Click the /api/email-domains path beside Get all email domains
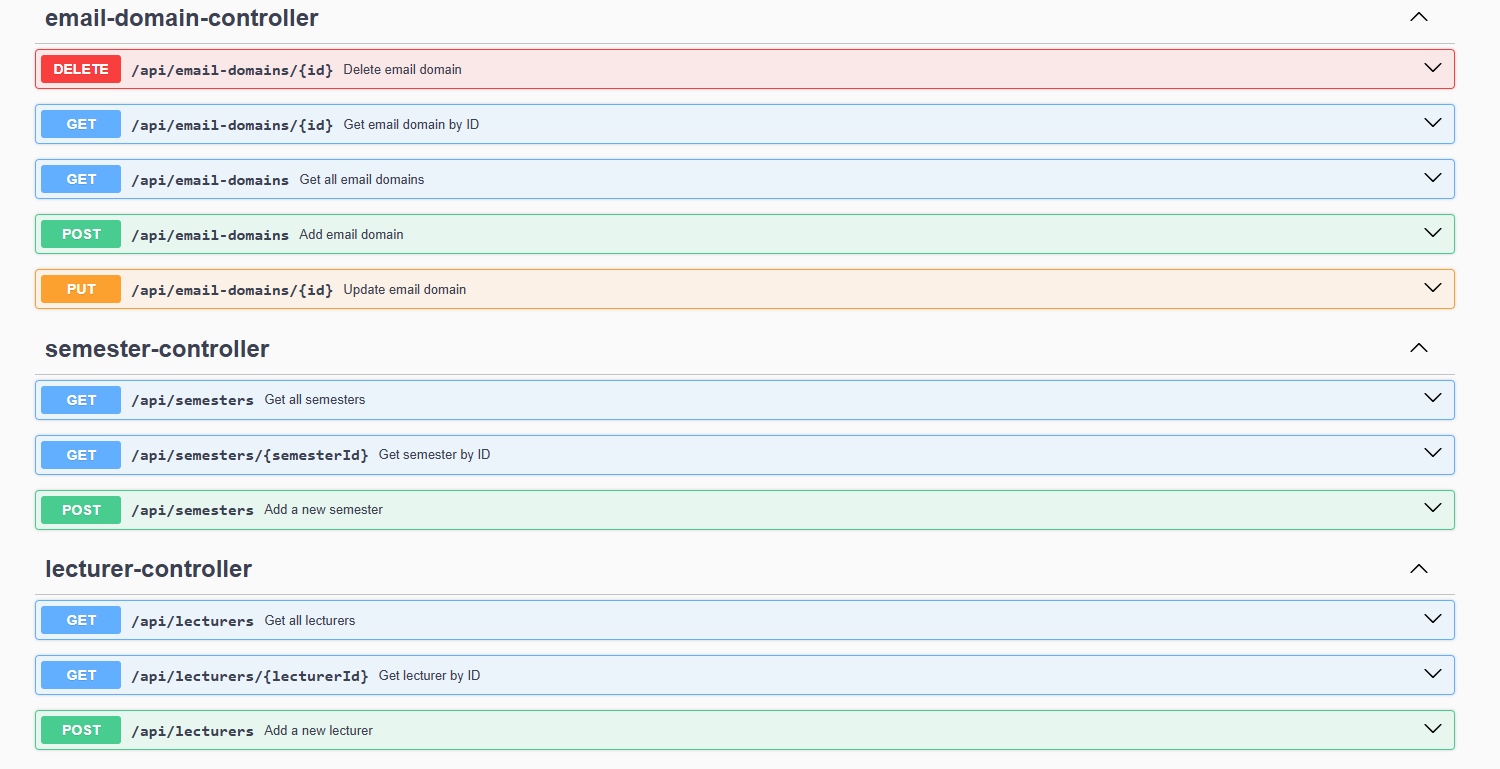The height and width of the screenshot is (769, 1500). (210, 180)
